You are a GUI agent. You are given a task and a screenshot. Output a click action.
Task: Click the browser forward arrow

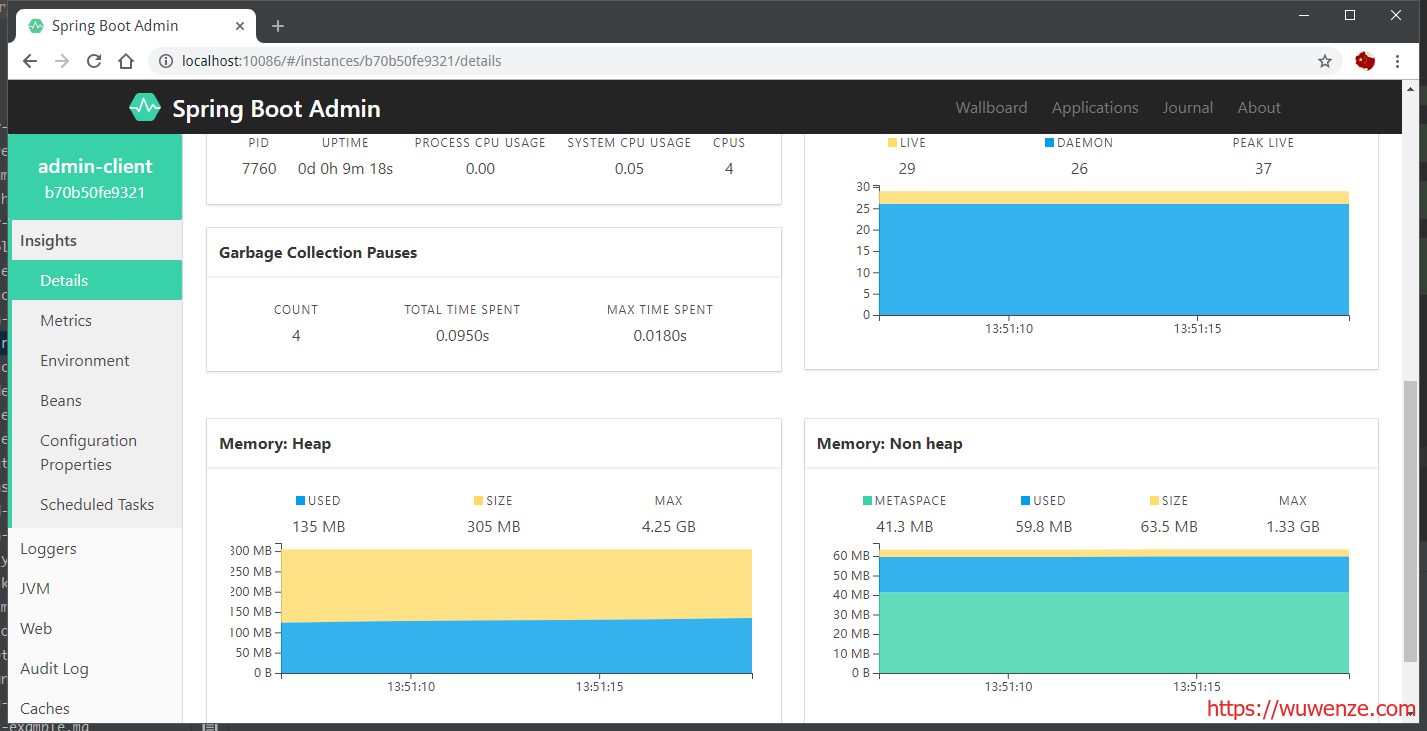pos(62,61)
